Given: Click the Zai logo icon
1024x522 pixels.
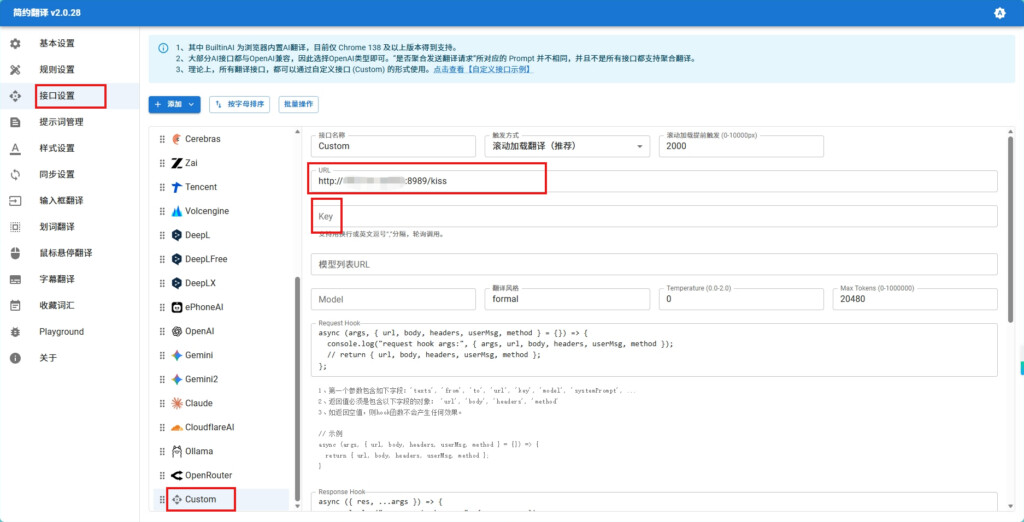Looking at the screenshot, I should [176, 163].
